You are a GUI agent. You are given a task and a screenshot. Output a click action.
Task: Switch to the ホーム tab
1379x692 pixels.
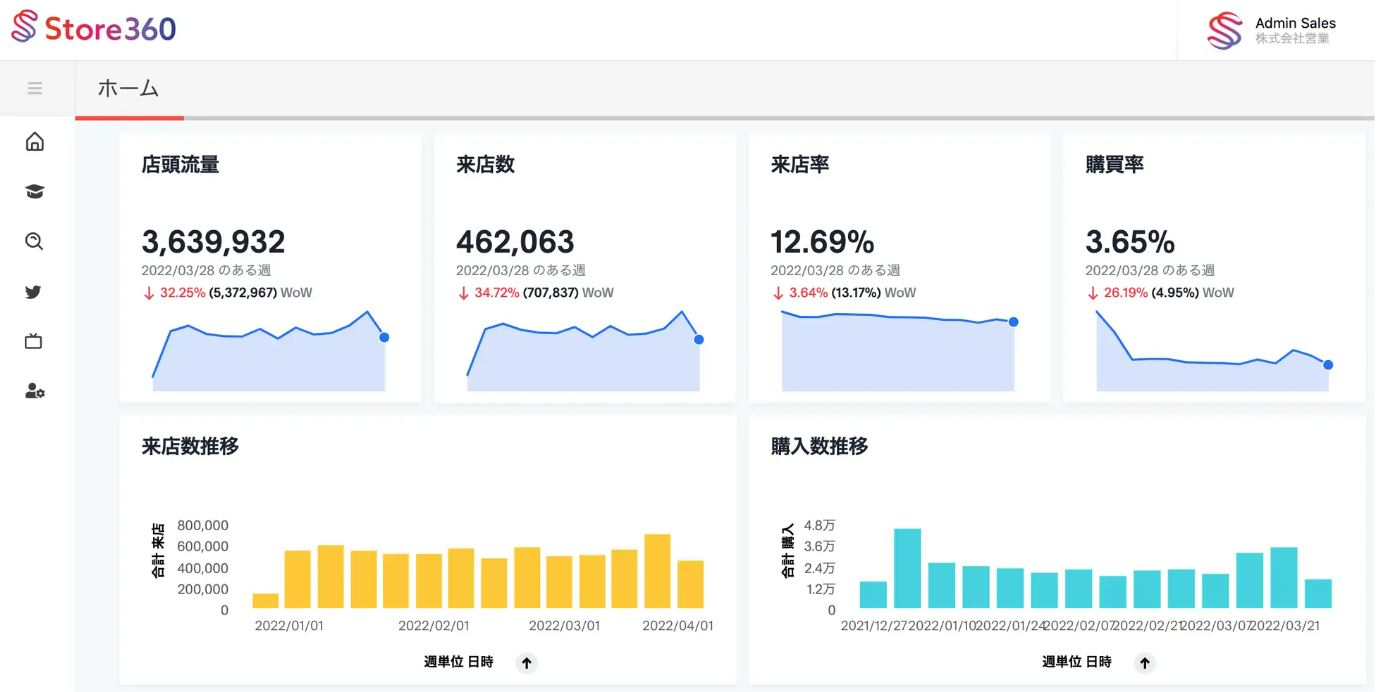128,88
